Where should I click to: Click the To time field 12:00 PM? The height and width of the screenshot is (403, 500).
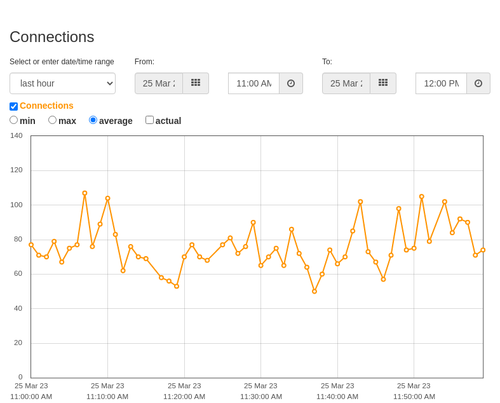pyautogui.click(x=441, y=83)
